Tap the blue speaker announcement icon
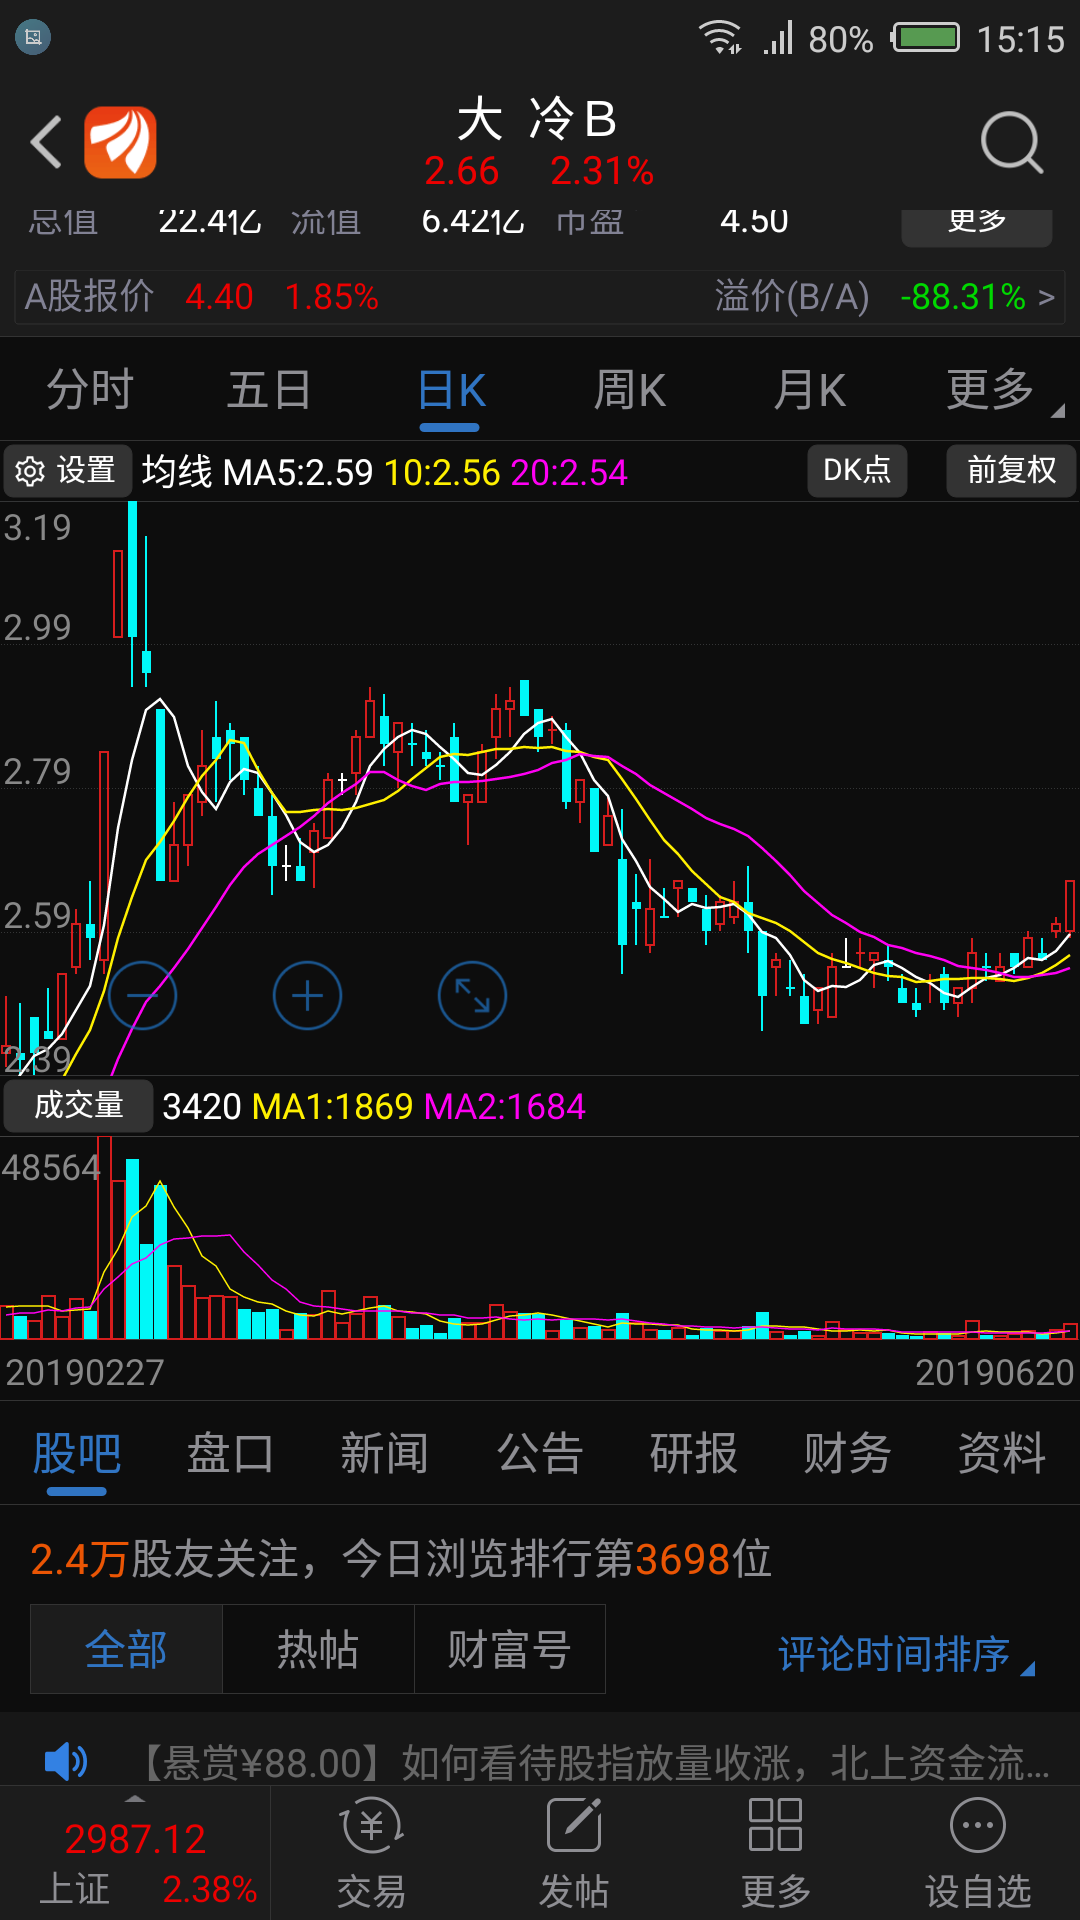This screenshot has height=1920, width=1080. pos(66,1761)
